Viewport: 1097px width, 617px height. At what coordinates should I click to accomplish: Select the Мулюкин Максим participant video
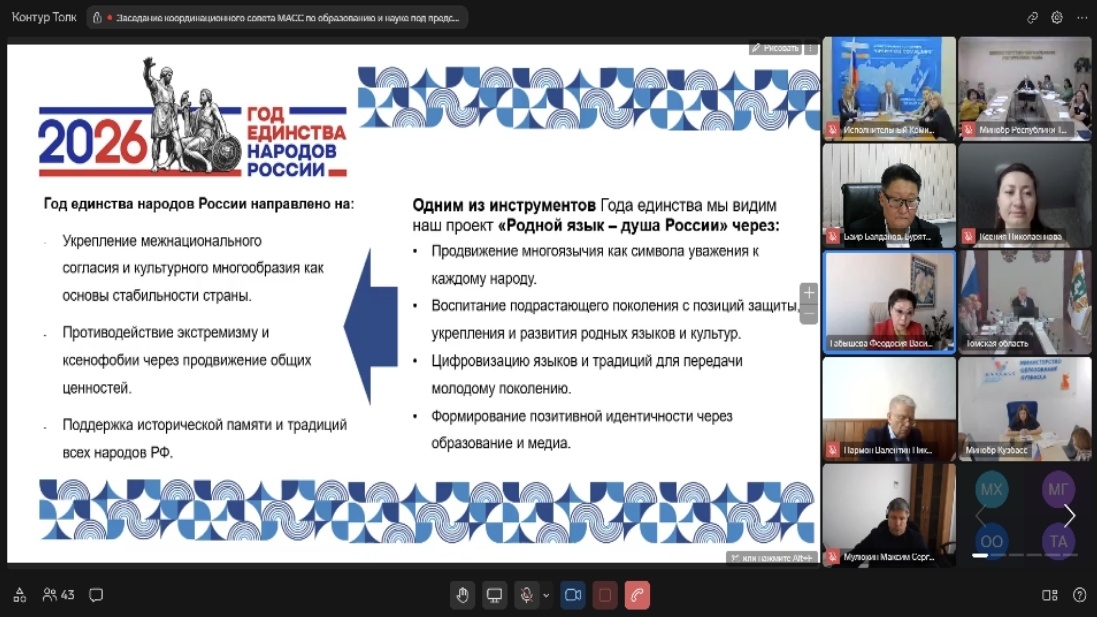coord(889,516)
